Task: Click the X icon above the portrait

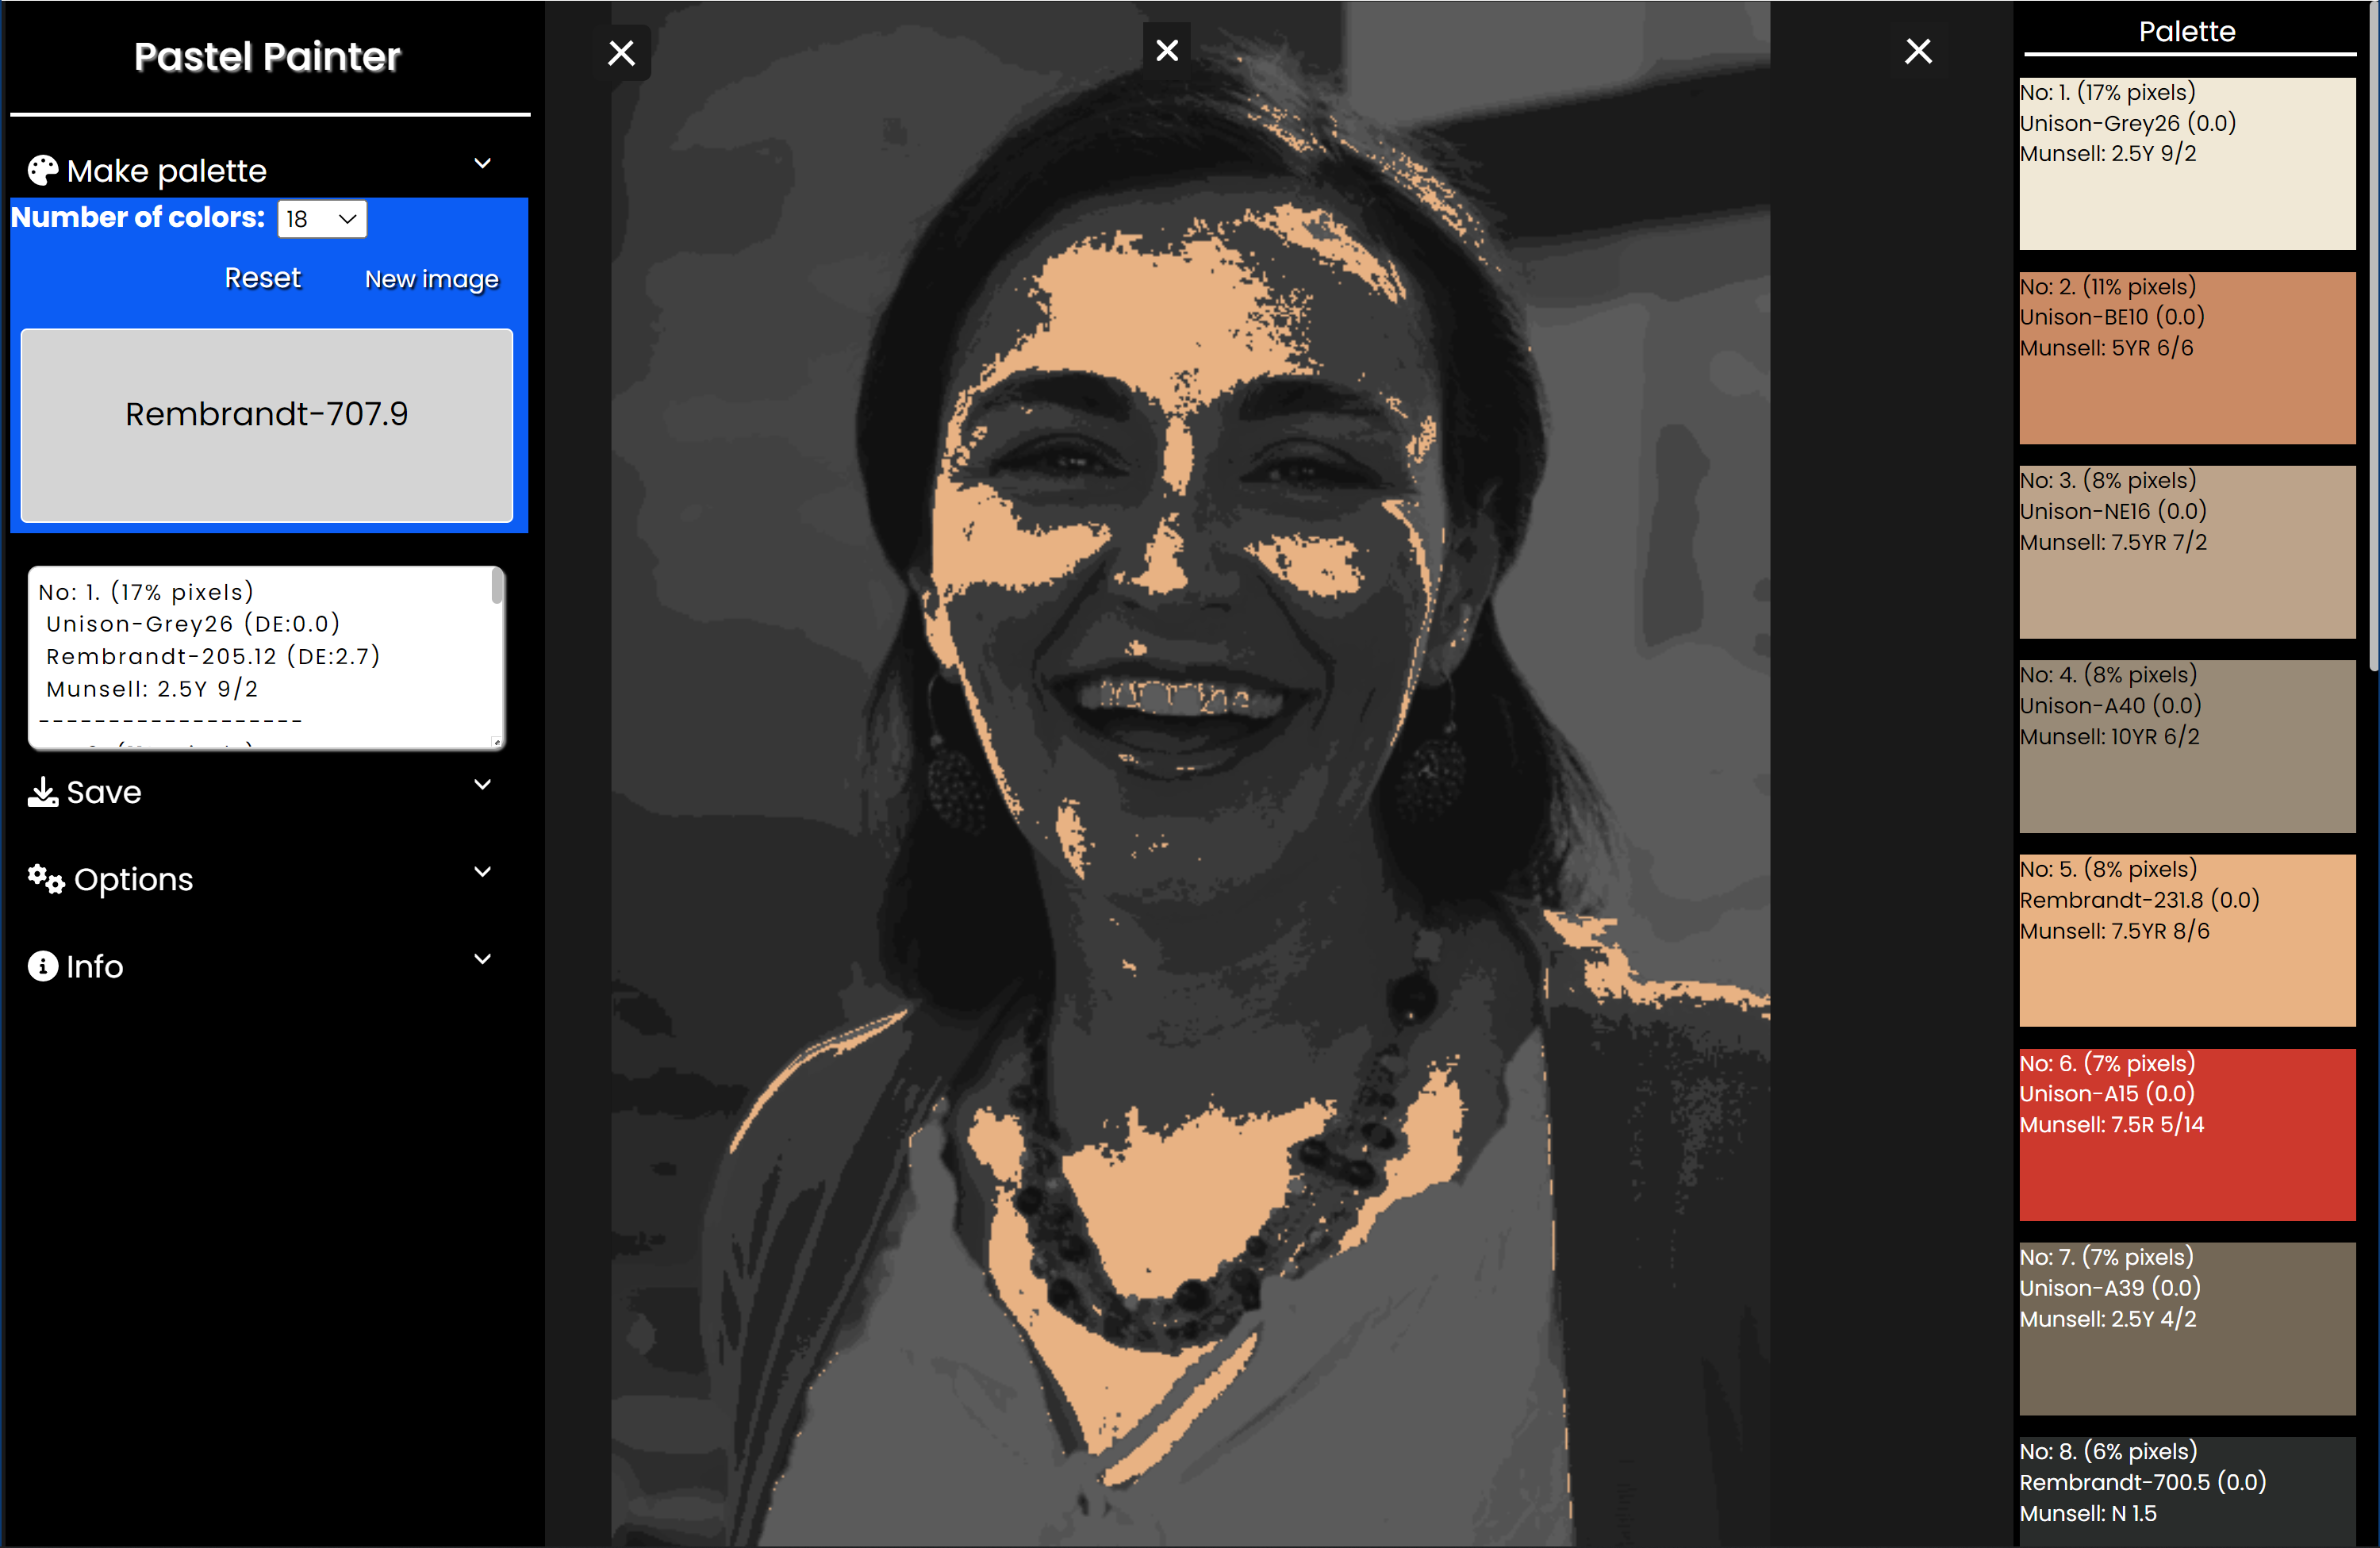Action: (1166, 50)
